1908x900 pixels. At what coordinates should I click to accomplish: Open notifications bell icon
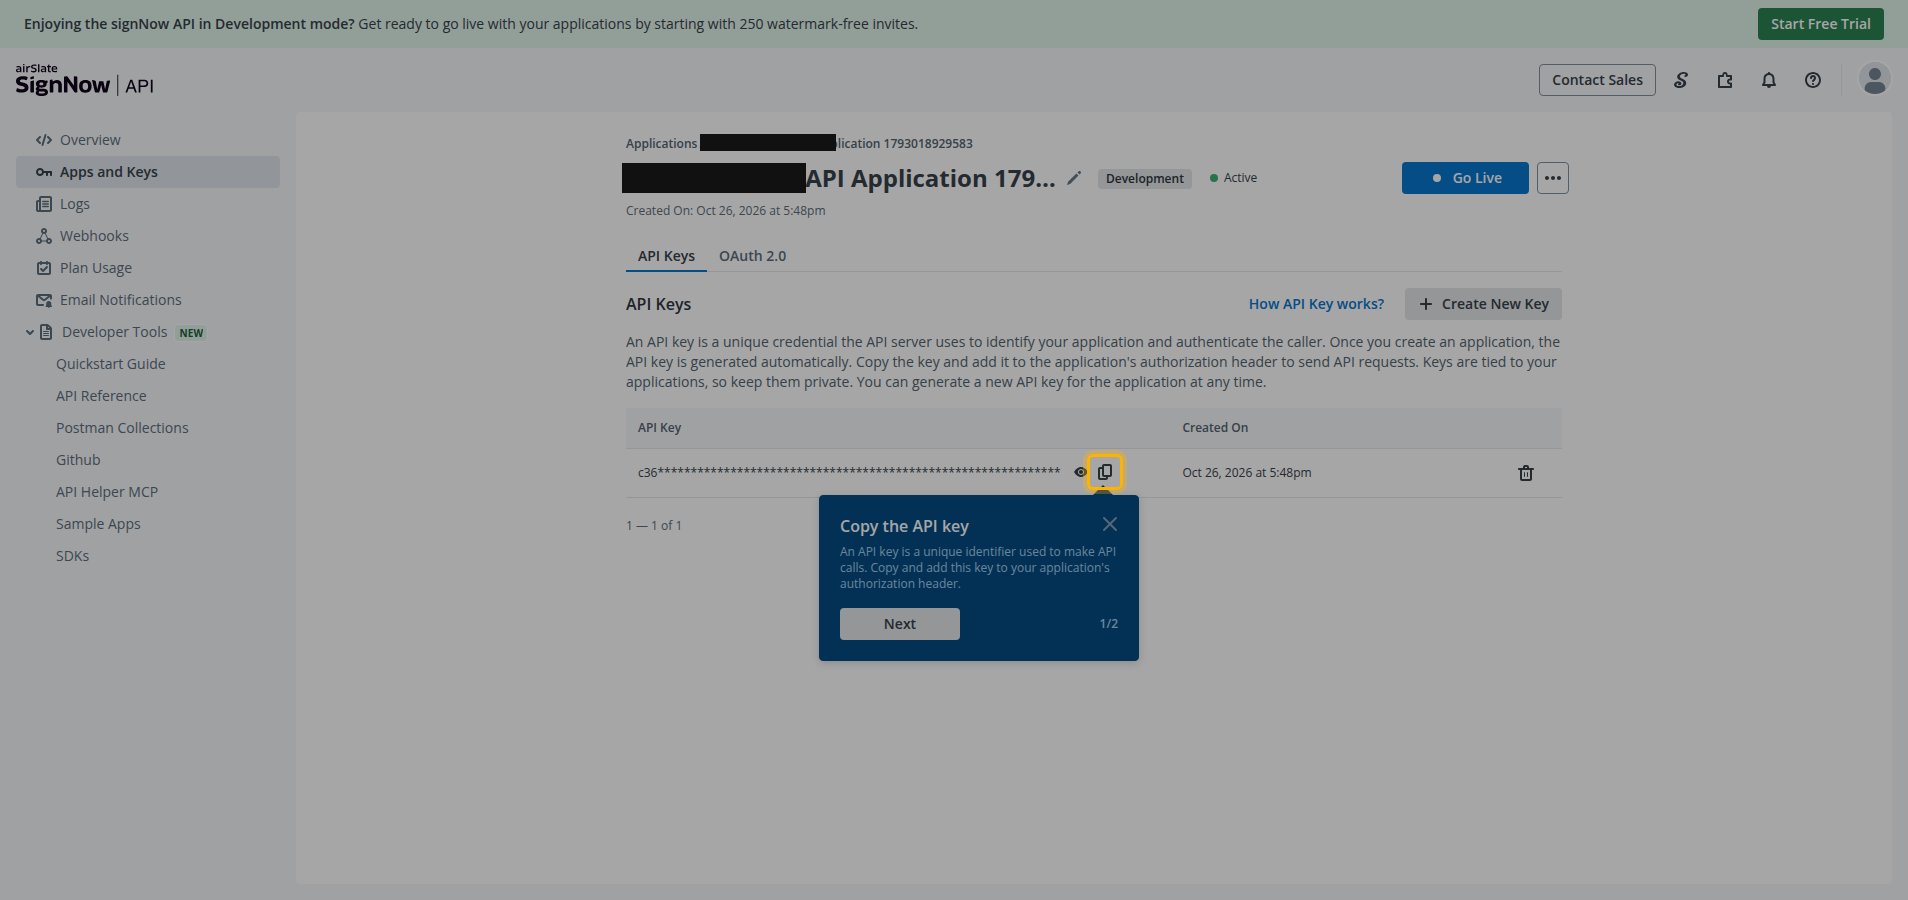pos(1769,80)
